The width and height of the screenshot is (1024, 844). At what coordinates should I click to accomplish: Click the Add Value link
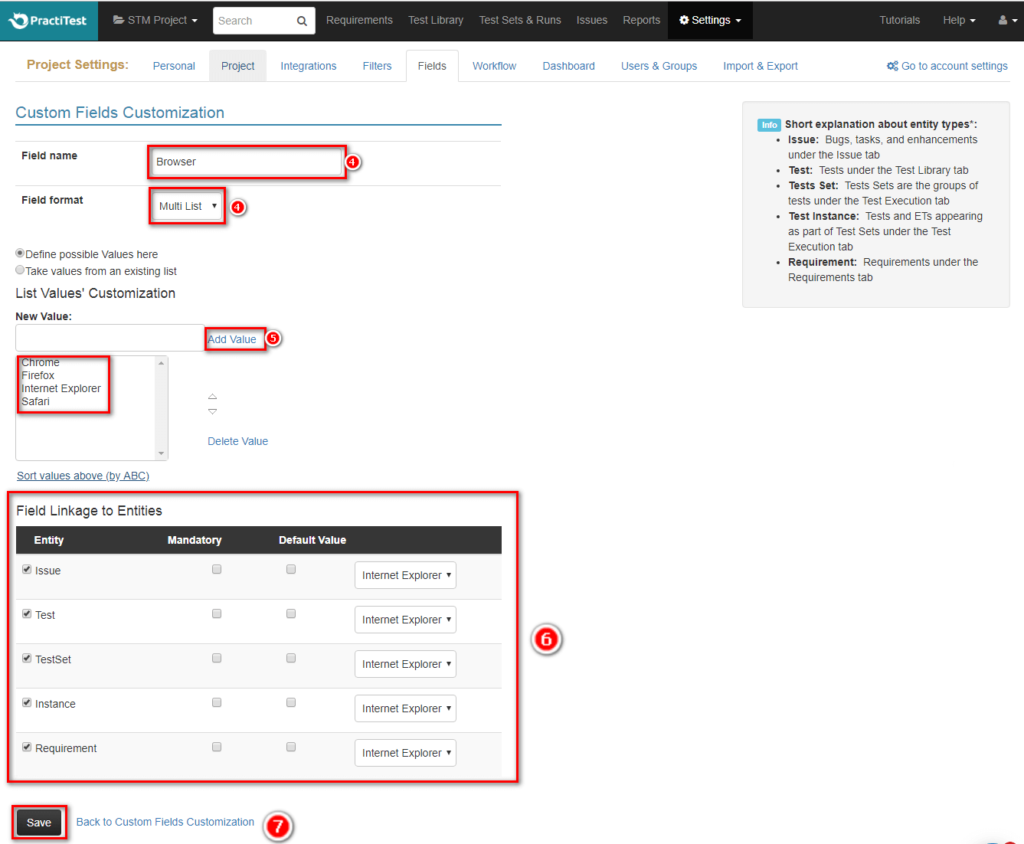click(x=232, y=339)
